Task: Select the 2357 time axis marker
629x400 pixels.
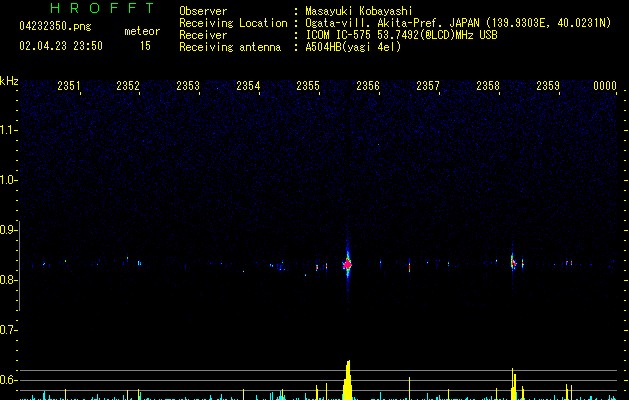Action: click(x=428, y=85)
